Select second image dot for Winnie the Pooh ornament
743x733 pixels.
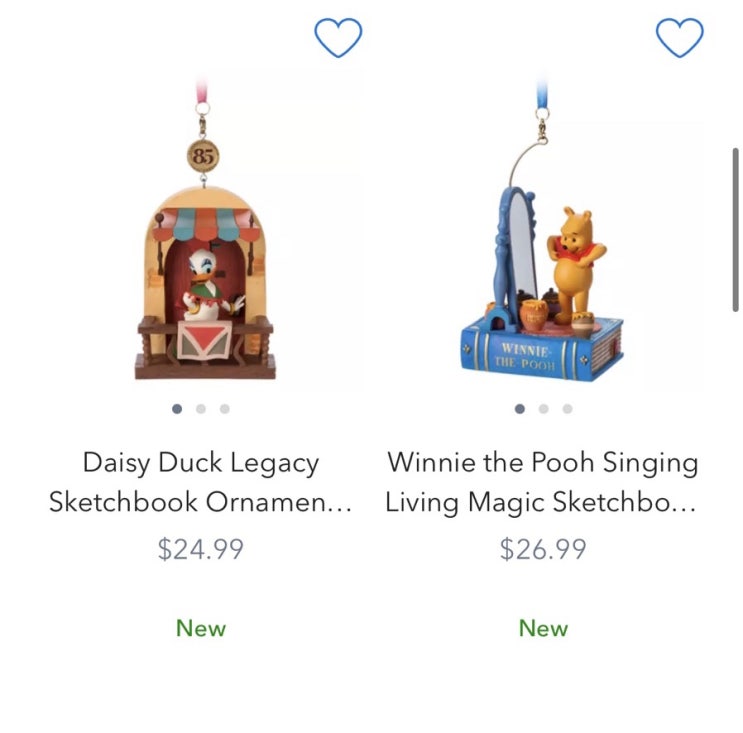[x=544, y=409]
